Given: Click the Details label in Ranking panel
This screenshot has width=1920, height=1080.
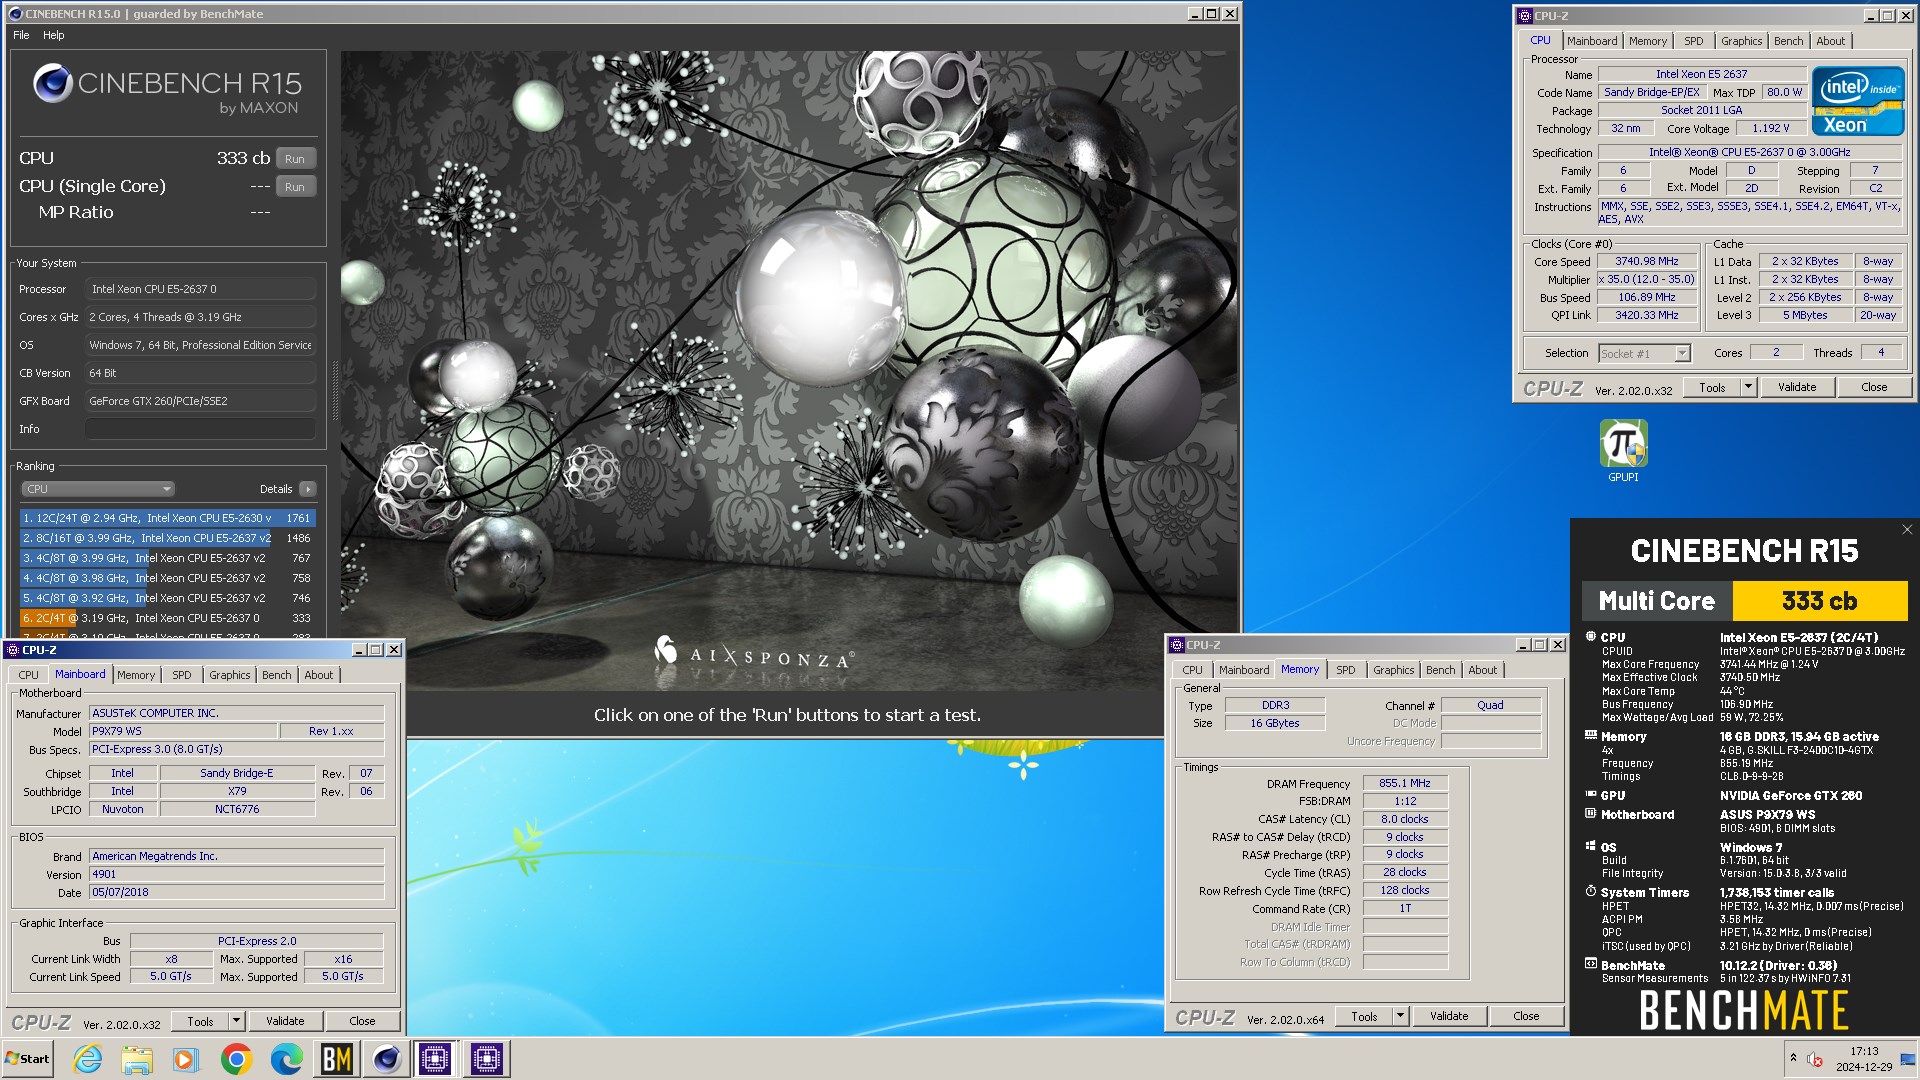Looking at the screenshot, I should [276, 489].
